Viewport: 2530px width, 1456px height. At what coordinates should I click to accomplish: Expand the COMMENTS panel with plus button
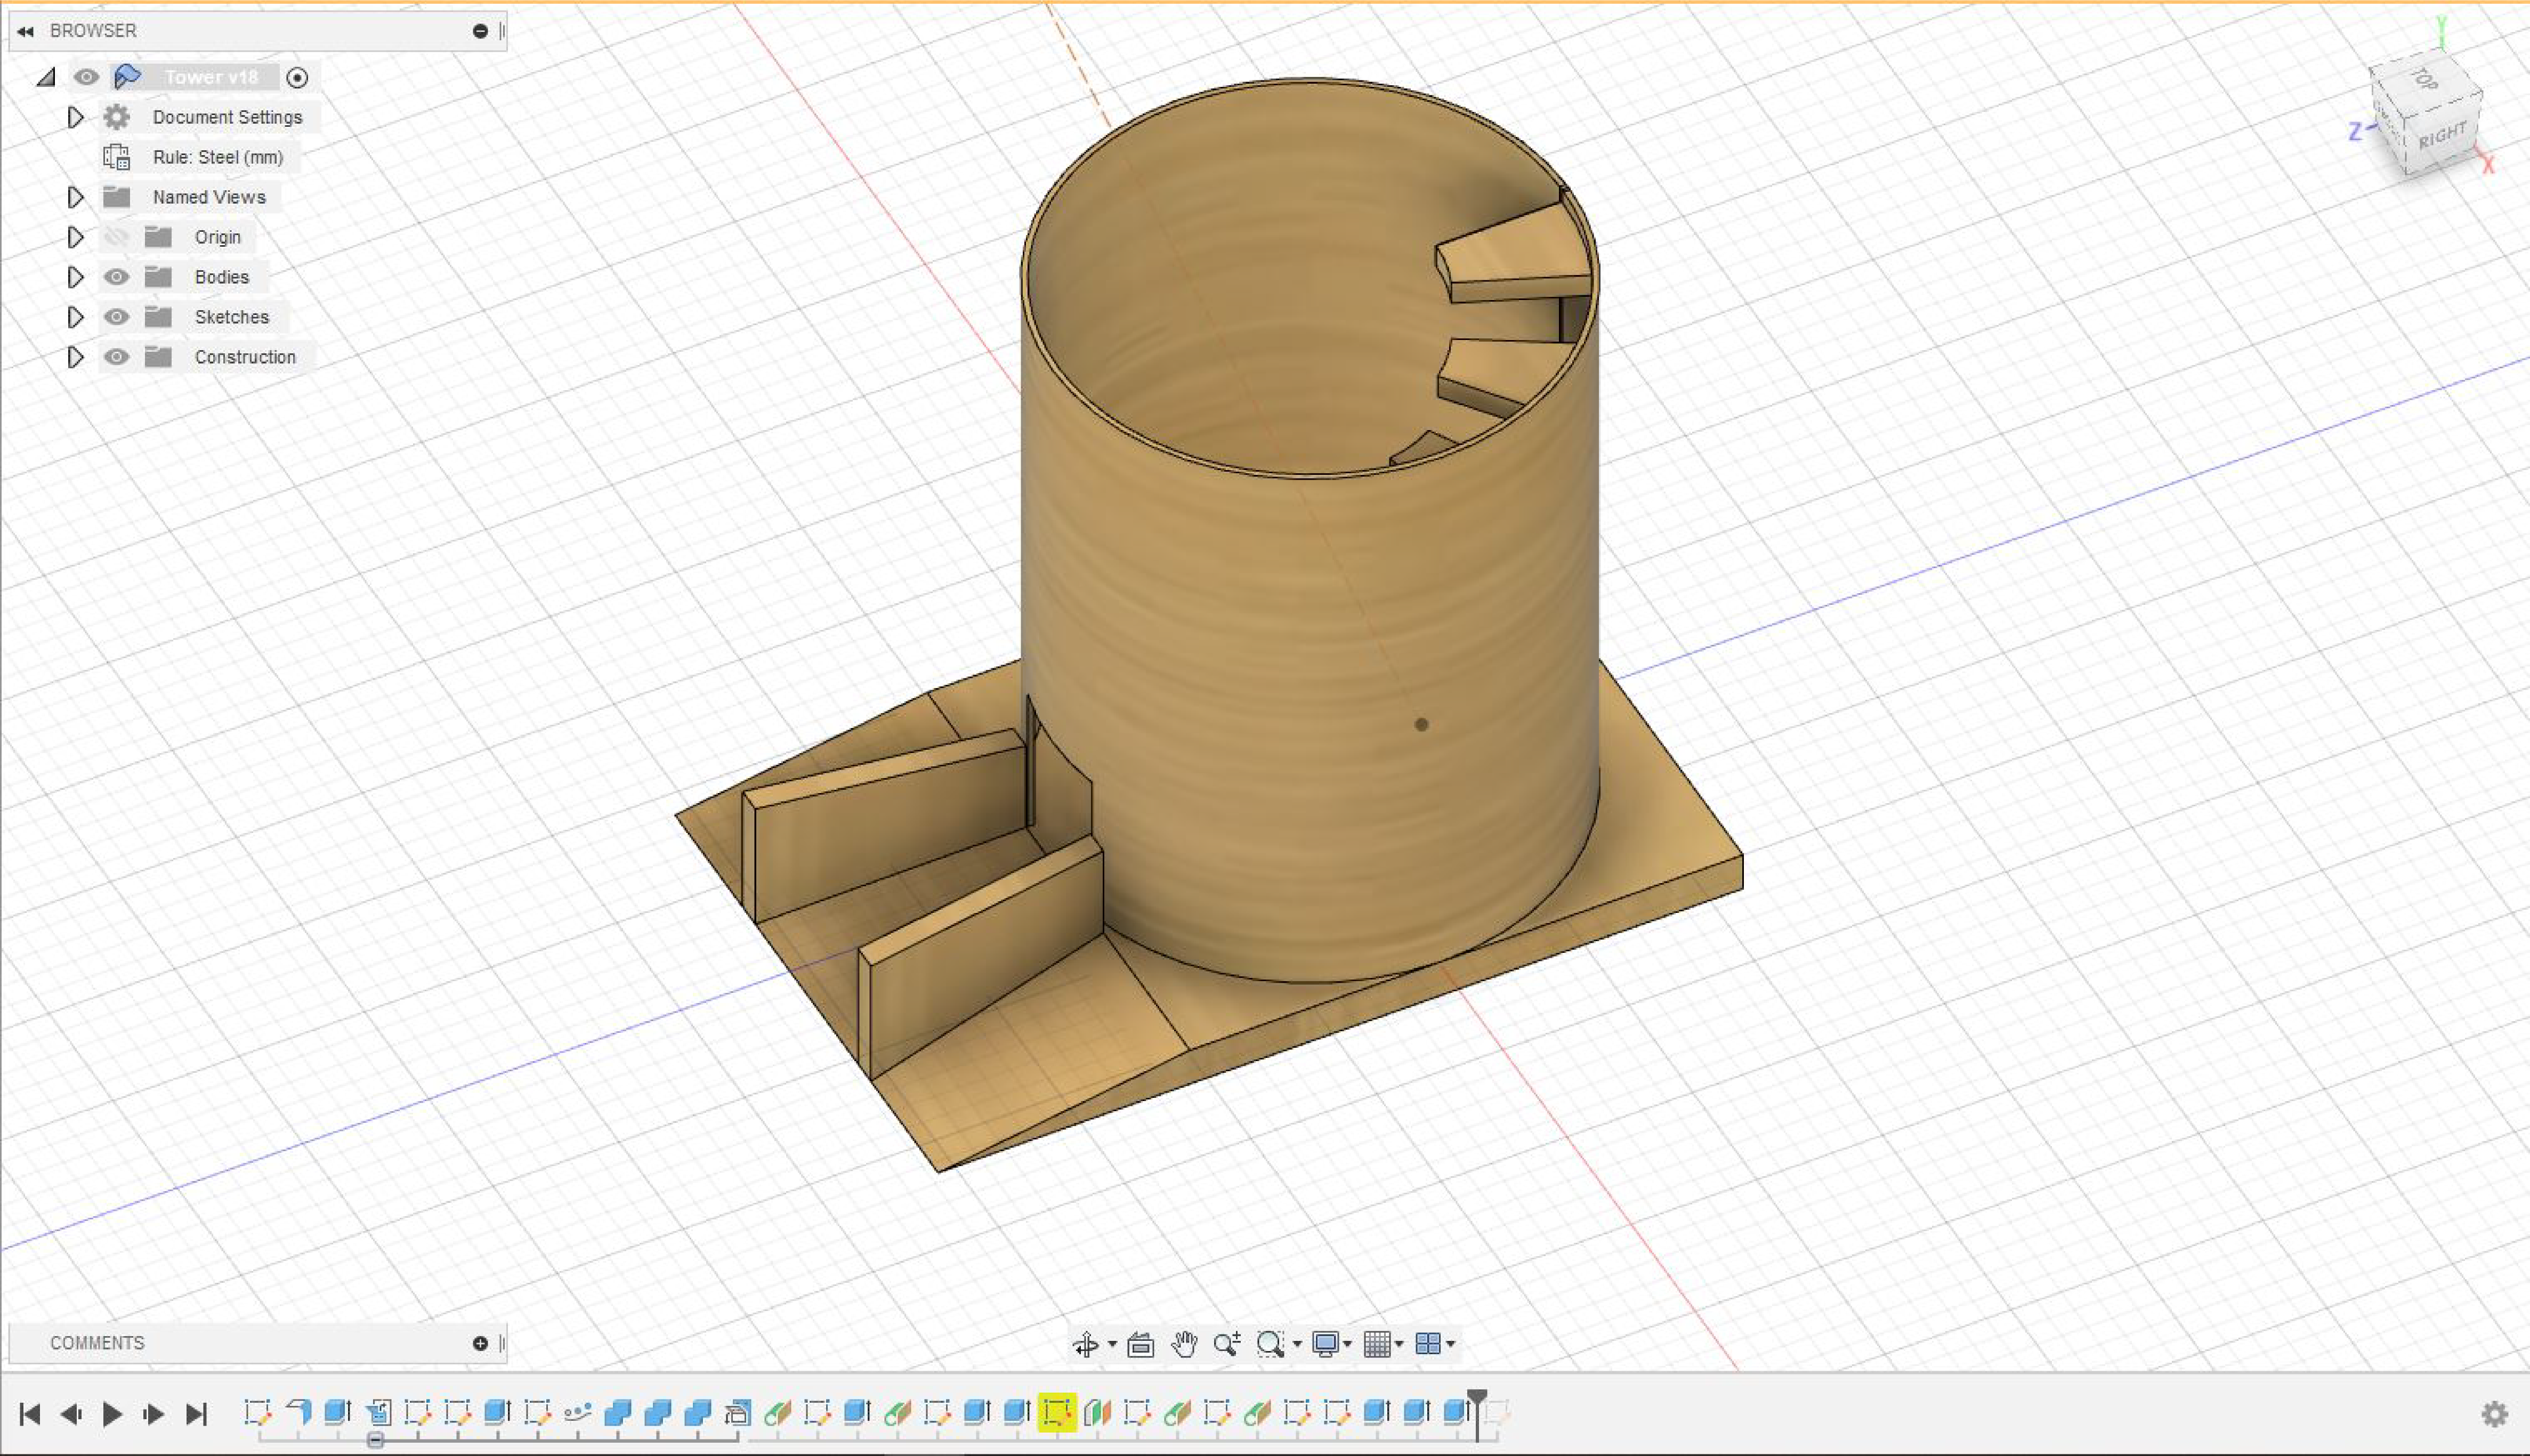click(x=480, y=1343)
